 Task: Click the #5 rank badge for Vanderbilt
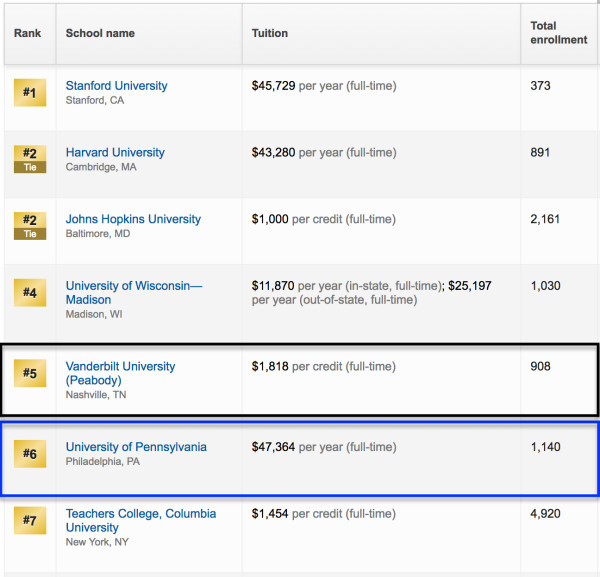coord(29,374)
